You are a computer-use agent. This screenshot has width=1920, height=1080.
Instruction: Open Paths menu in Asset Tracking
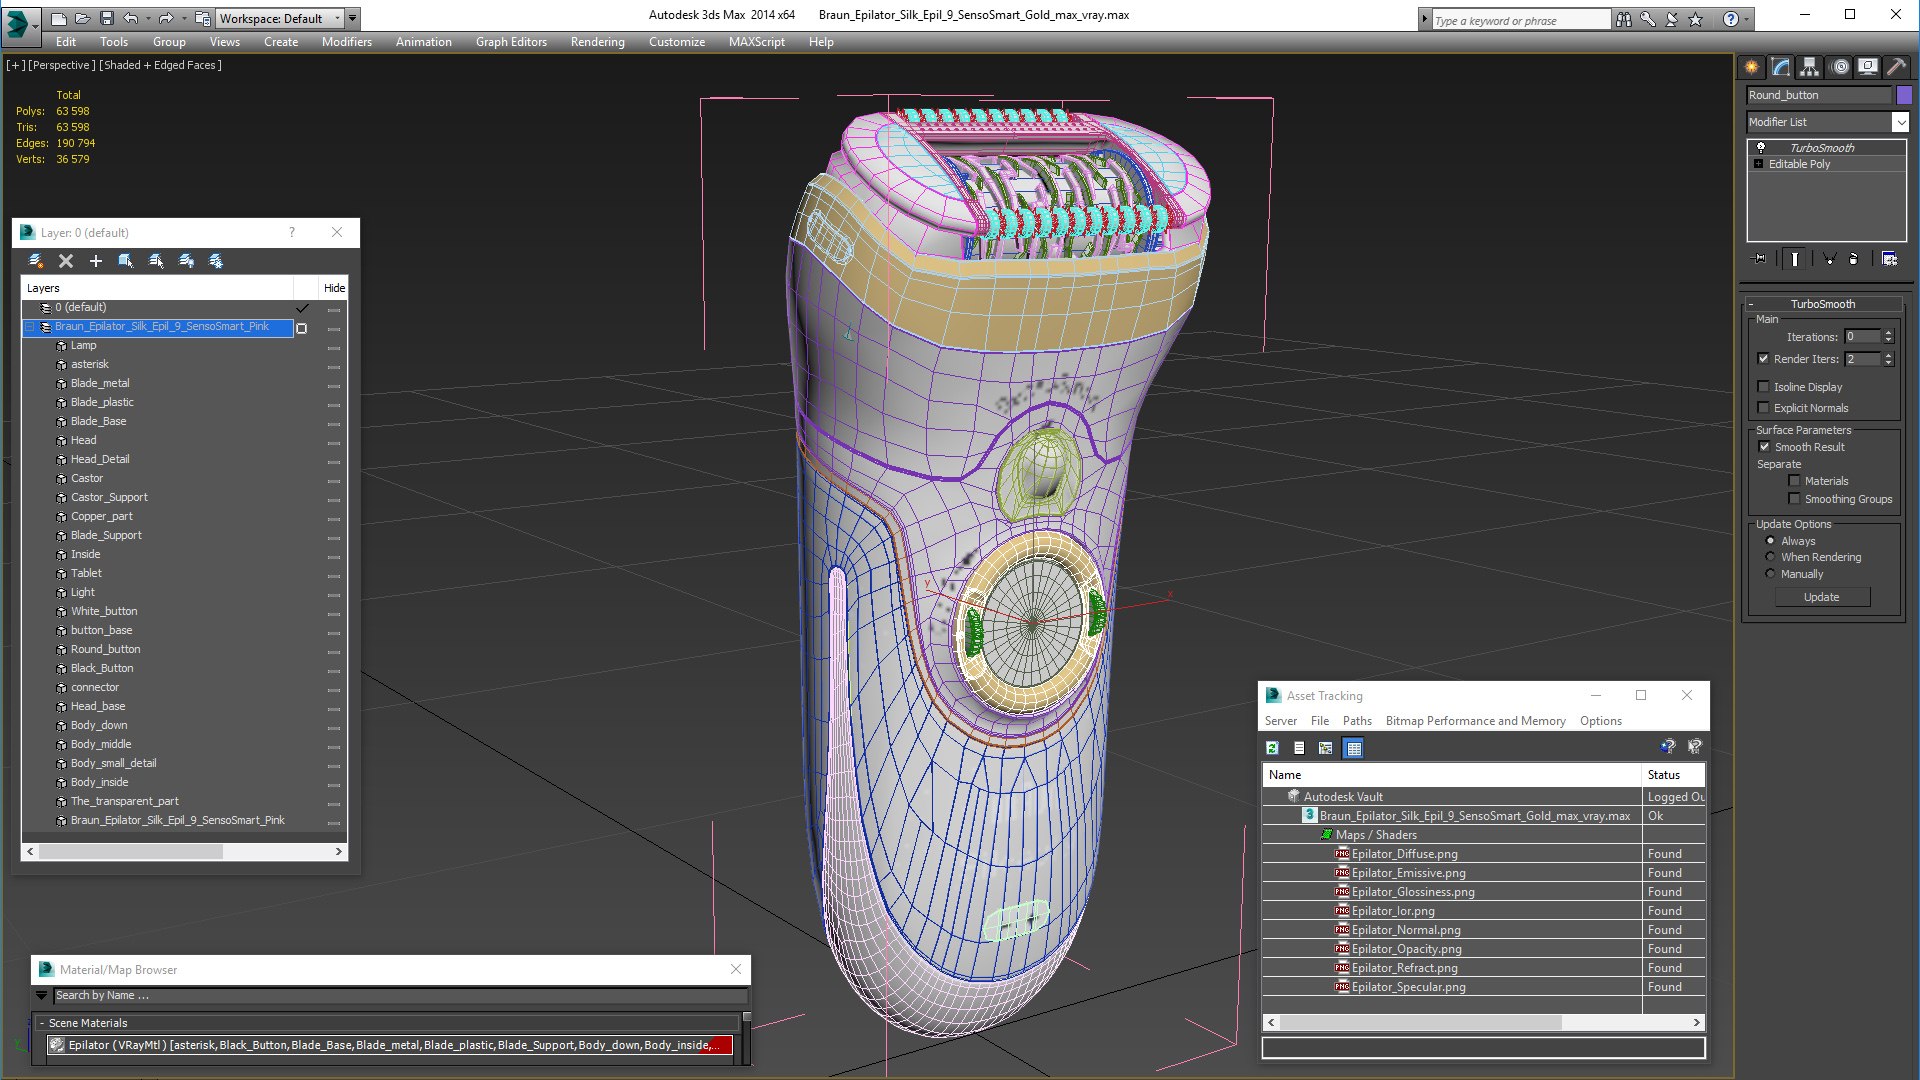click(1357, 721)
